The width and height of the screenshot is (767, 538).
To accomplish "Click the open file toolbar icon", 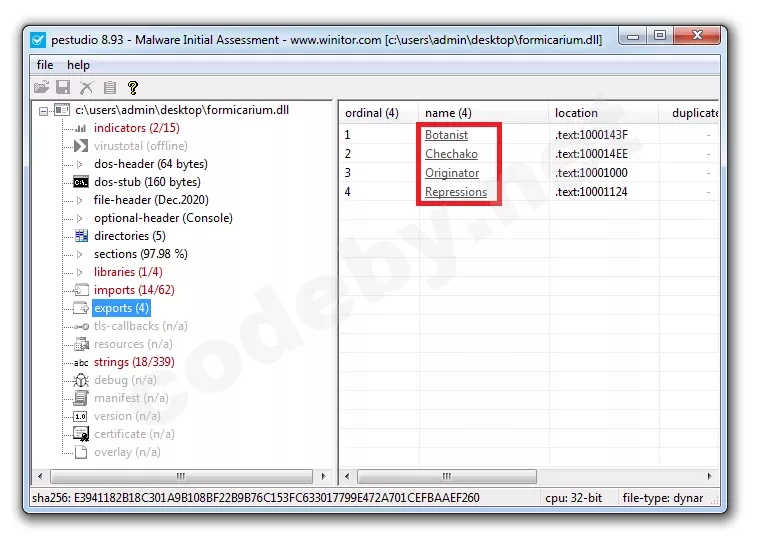I will [42, 88].
